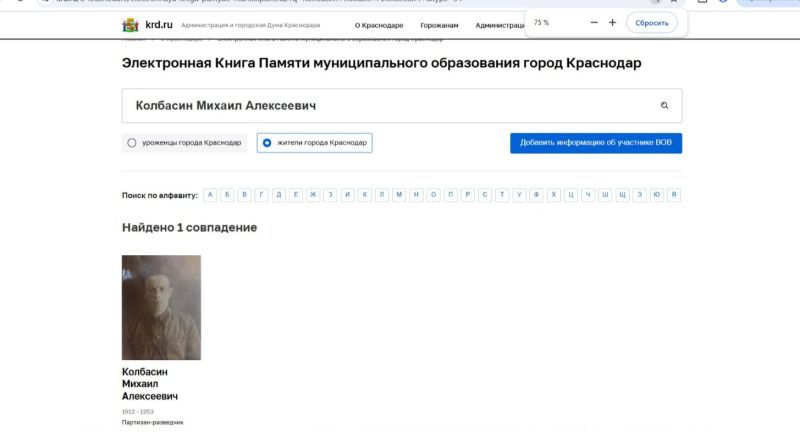800x432 pixels.
Task: Click the krd.ru coat of arms logo
Action: tap(130, 25)
